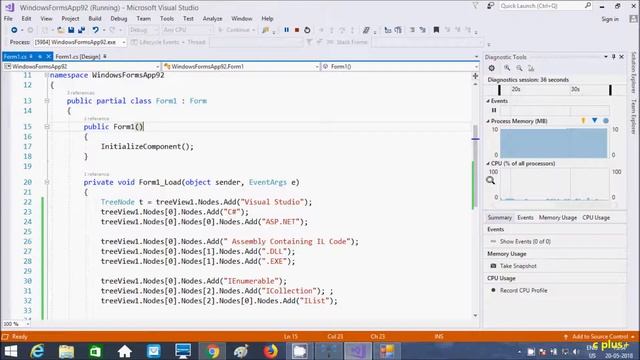Open the Windows Start menu
640x360 pixels.
tap(11, 351)
